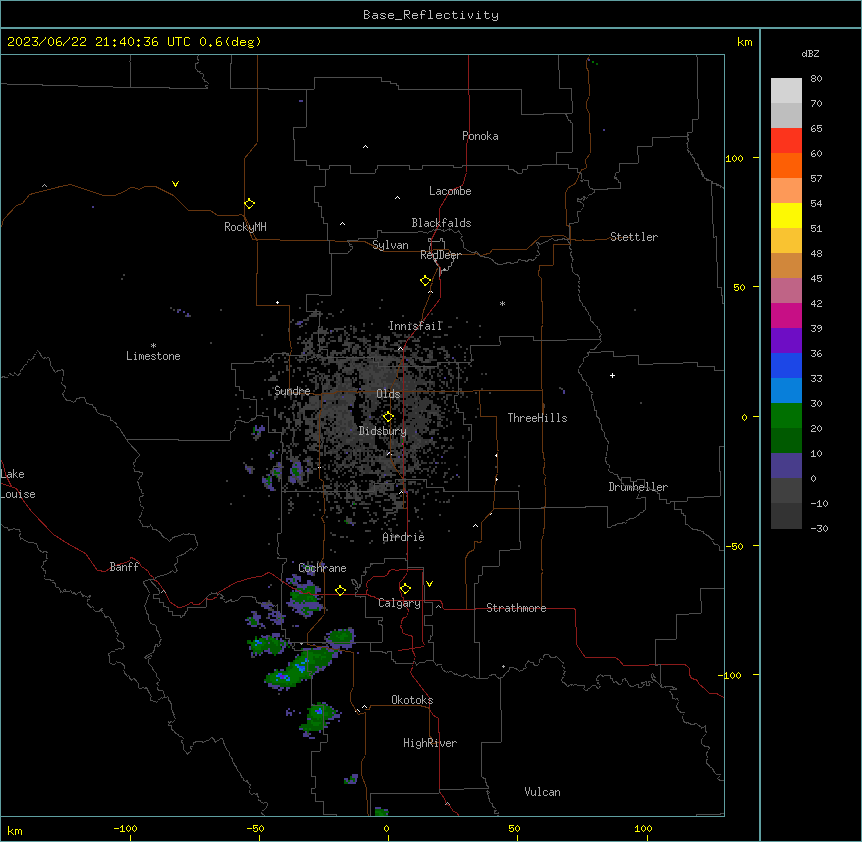Select the blue 36 dBZ legend color
Screen dimensions: 862x842
pos(786,365)
